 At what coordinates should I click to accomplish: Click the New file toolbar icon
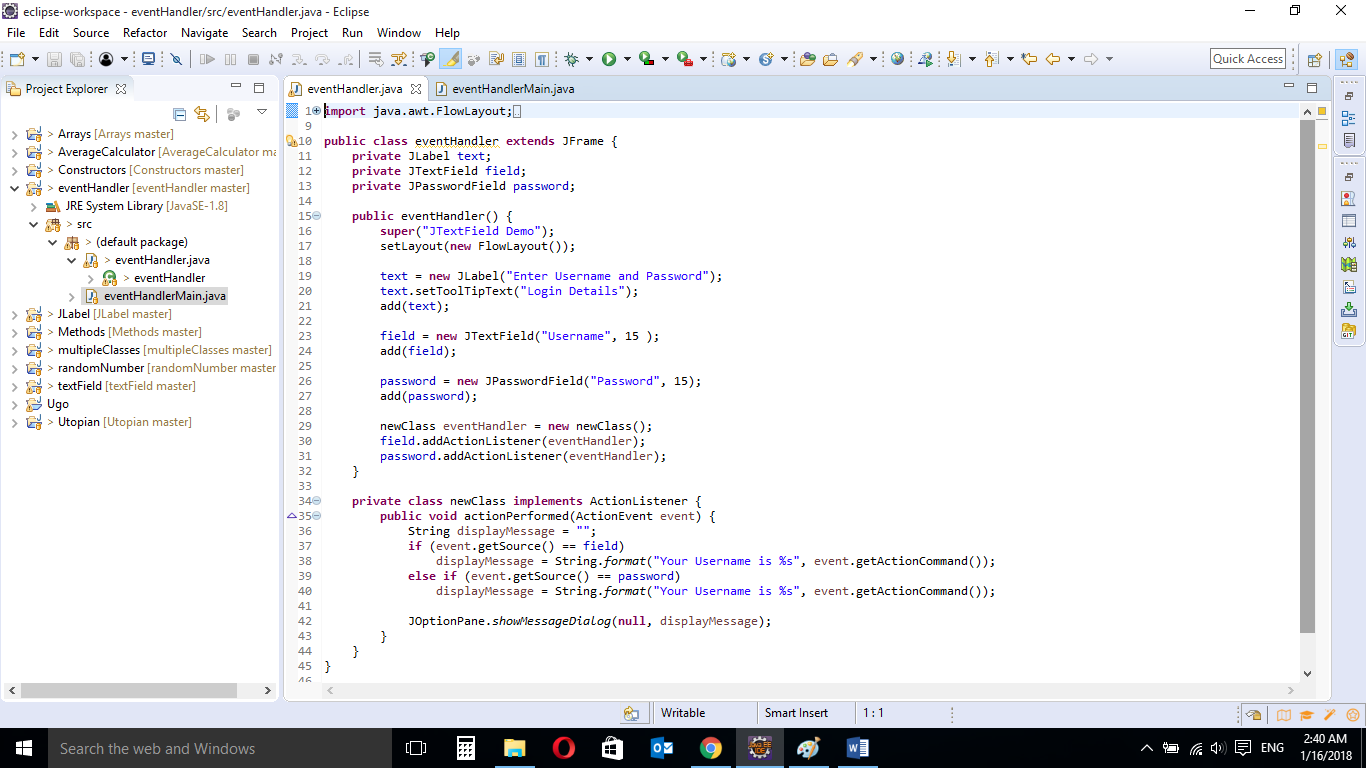tap(17, 59)
